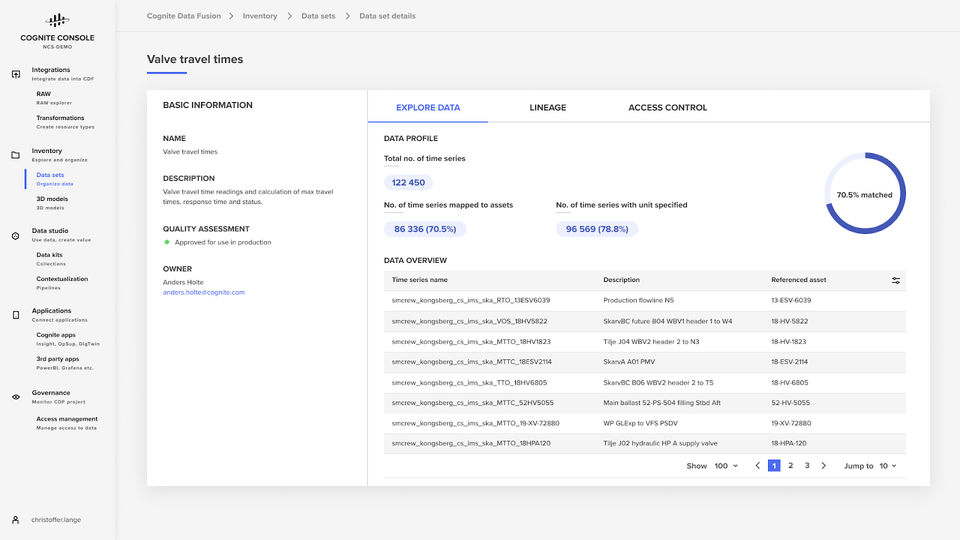
Task: Switch to the Lineage tab
Action: (548, 108)
